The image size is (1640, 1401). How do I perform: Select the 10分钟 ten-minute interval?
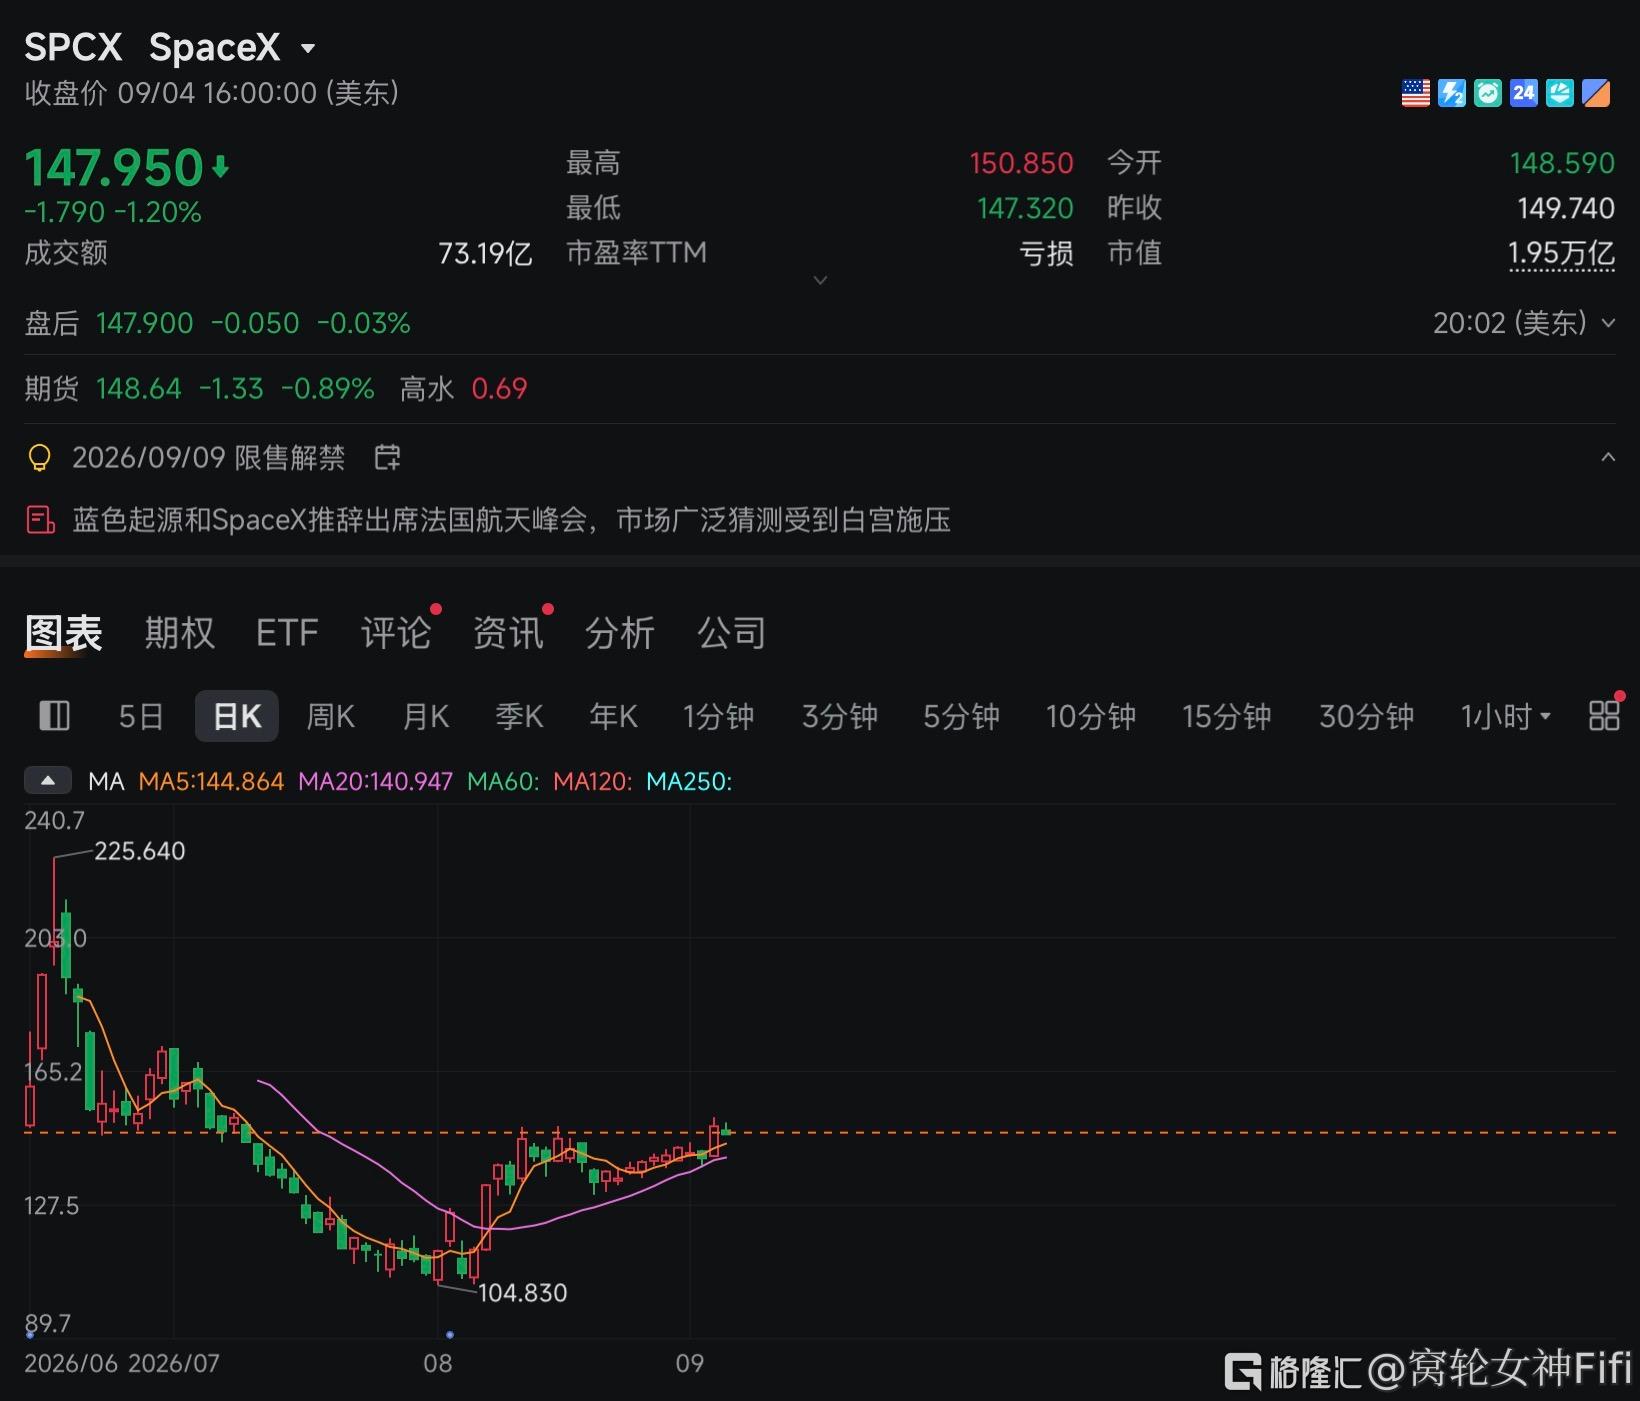[x=1091, y=716]
